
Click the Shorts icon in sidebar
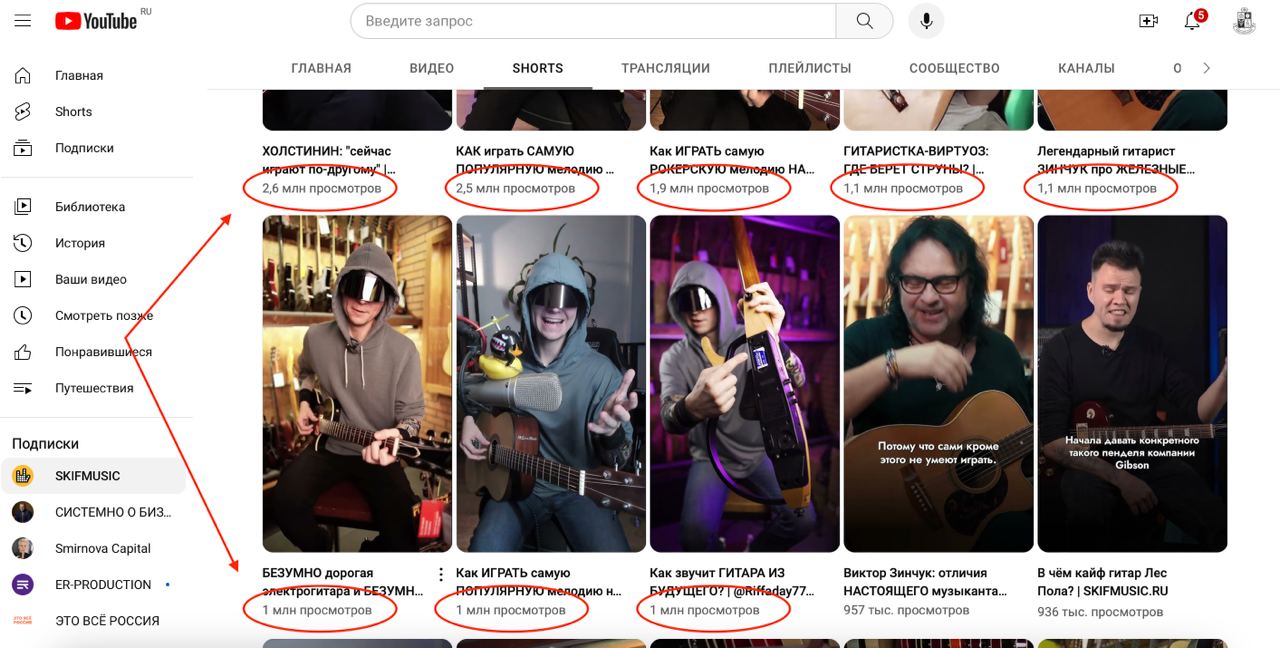click(x=22, y=111)
